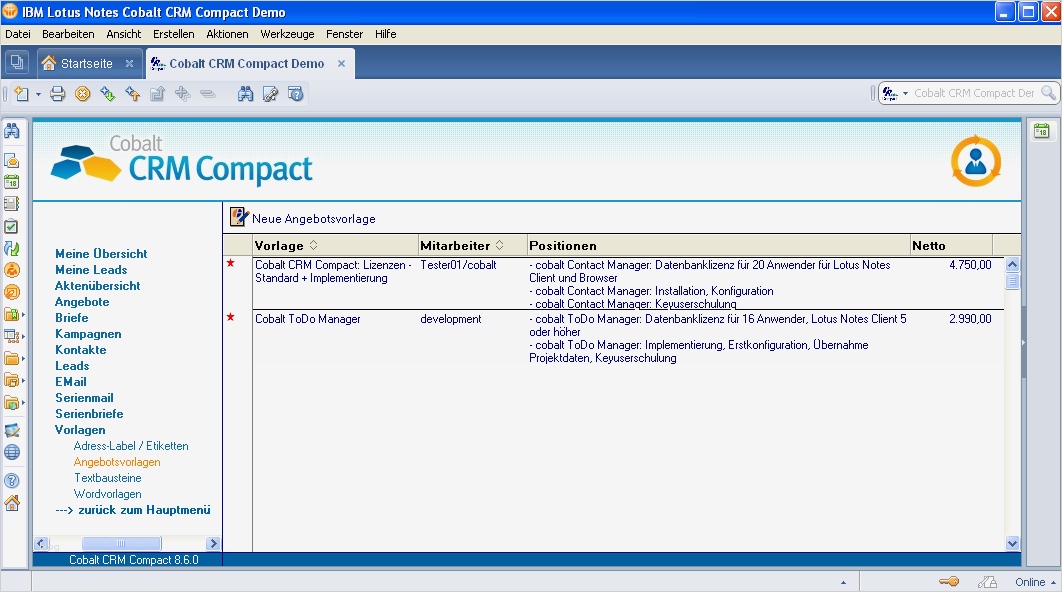Image resolution: width=1062 pixels, height=592 pixels.
Task: Select Wordvorlagen under Vorlagen
Action: point(108,494)
